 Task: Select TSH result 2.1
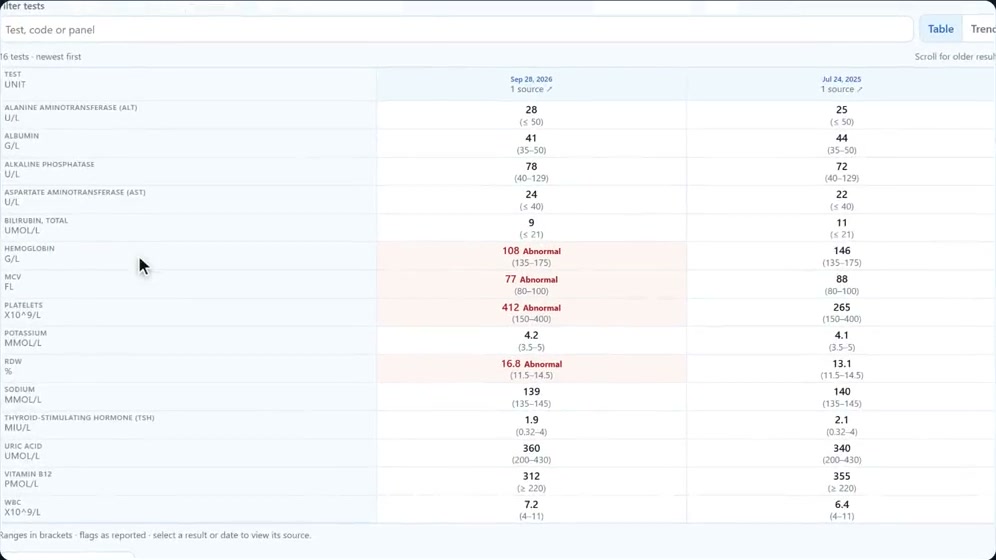pyautogui.click(x=842, y=420)
